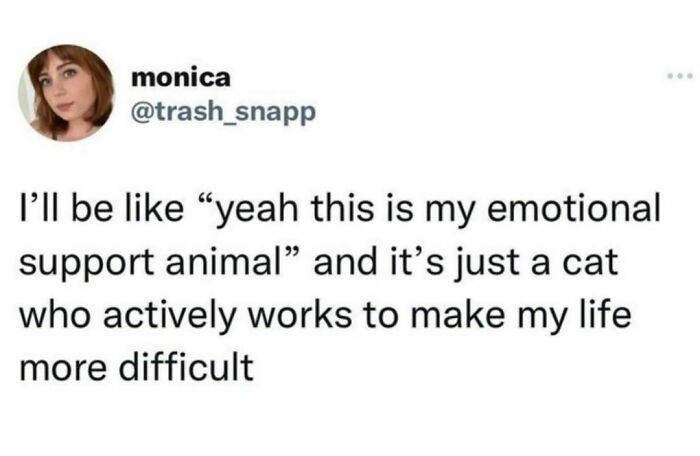Viewport: 700px width, 456px height.
Task: Click the face in the avatar circle
Action: 60,92
